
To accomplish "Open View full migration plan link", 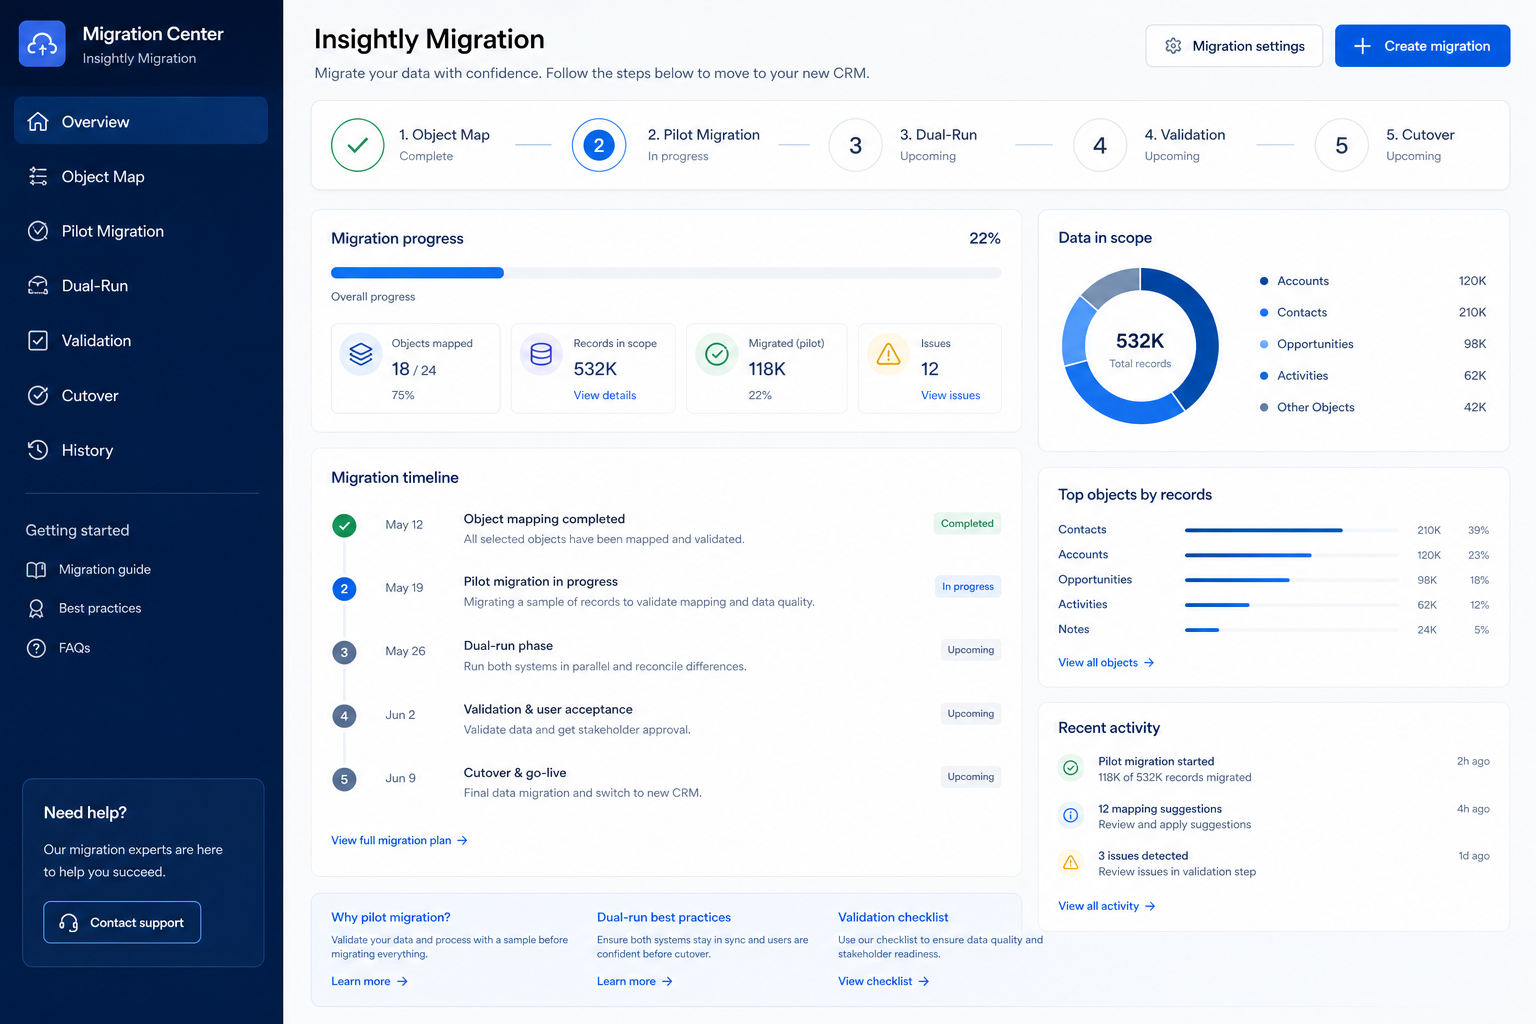I will [x=400, y=840].
